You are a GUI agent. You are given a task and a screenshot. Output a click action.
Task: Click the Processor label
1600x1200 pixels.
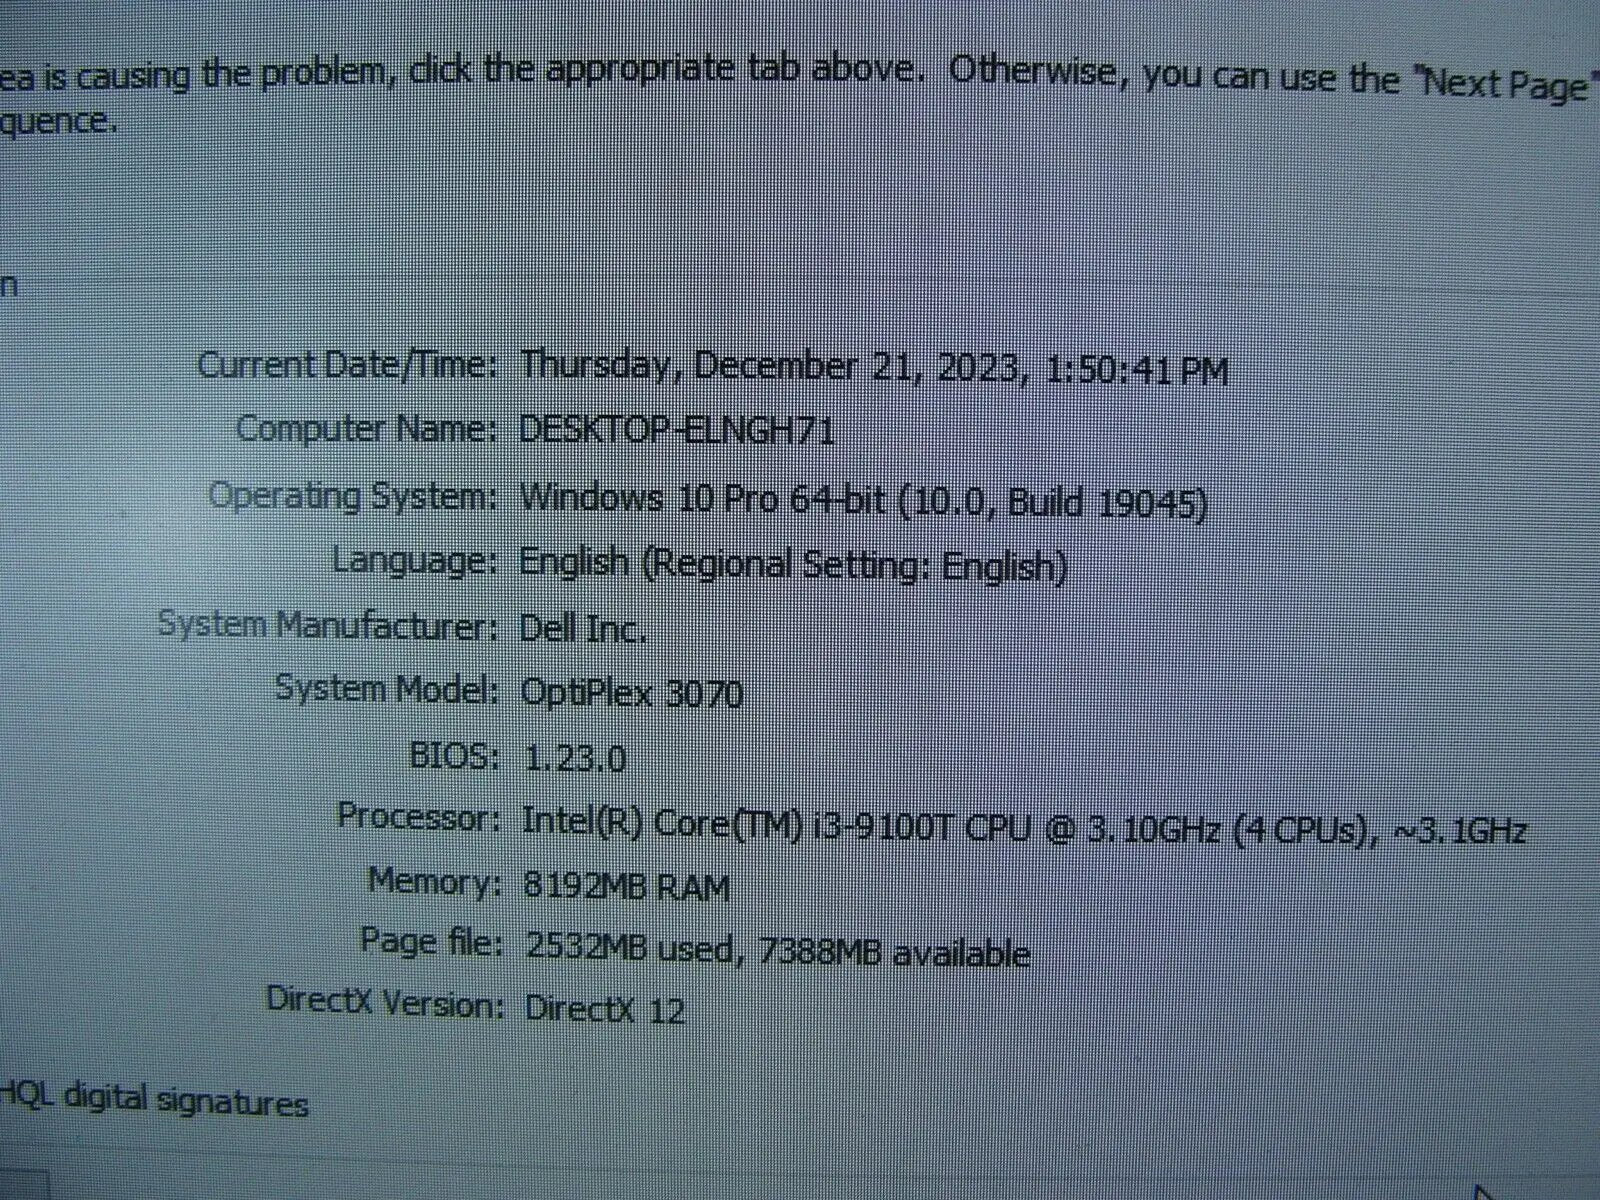pos(418,817)
